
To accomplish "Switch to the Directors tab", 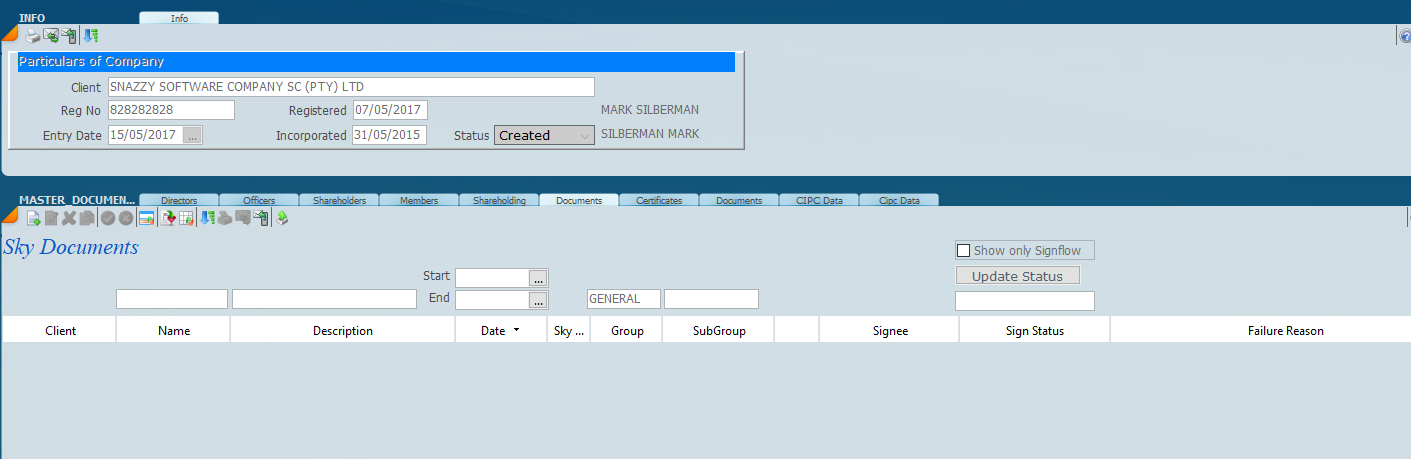I will [178, 200].
